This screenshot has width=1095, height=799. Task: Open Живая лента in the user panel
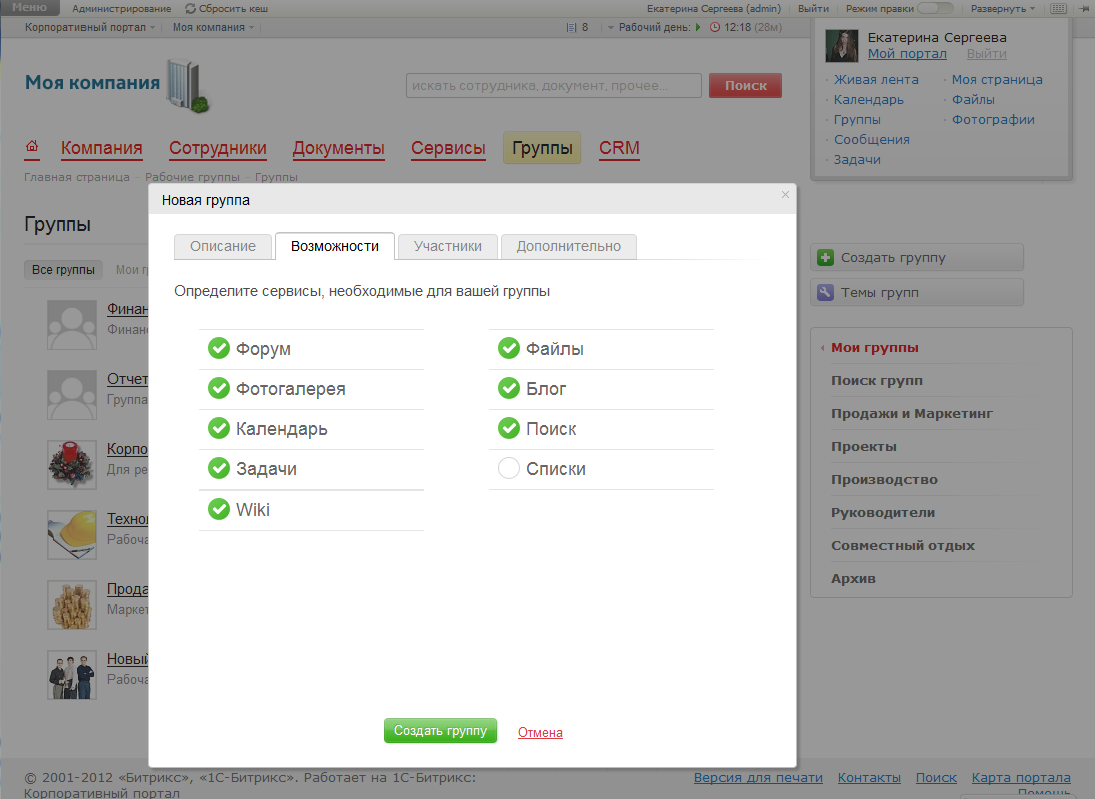point(876,80)
